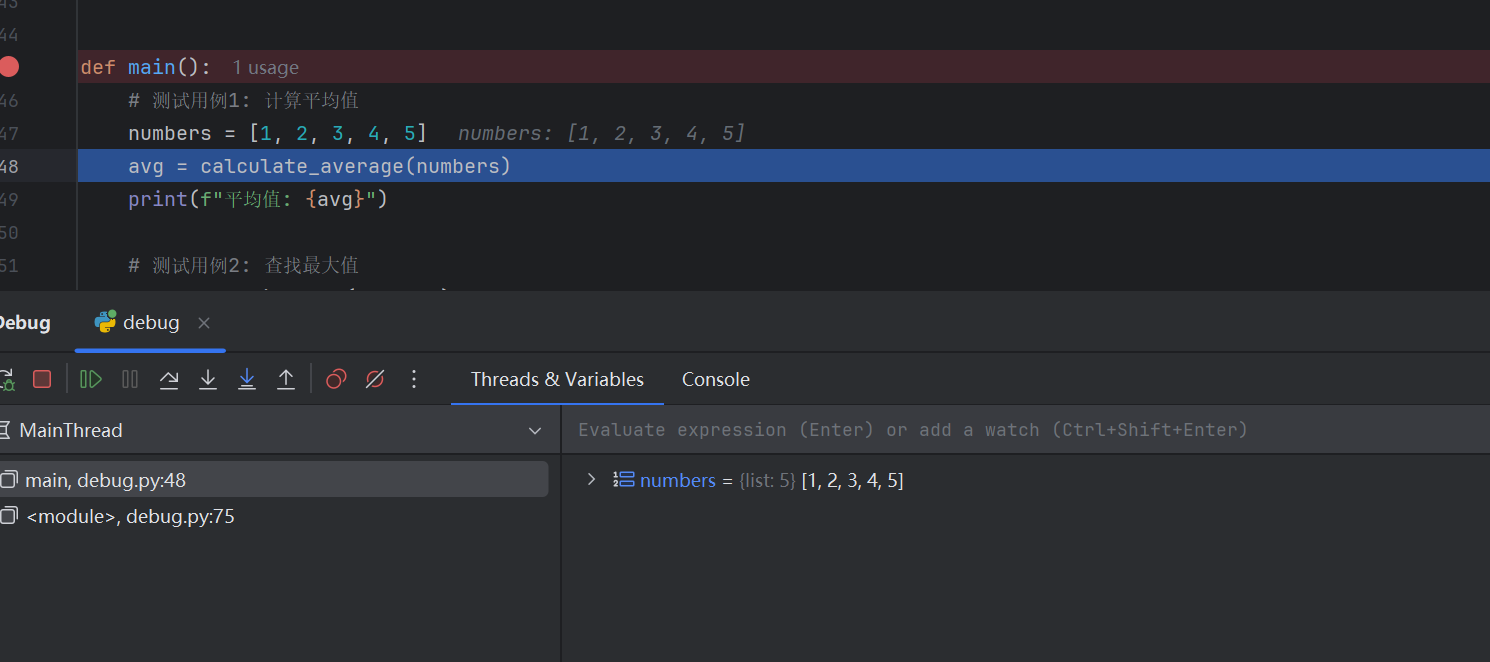The width and height of the screenshot is (1490, 662).
Task: Click the list value [1, 2, 3, 4, 5] in variables
Action: (852, 480)
